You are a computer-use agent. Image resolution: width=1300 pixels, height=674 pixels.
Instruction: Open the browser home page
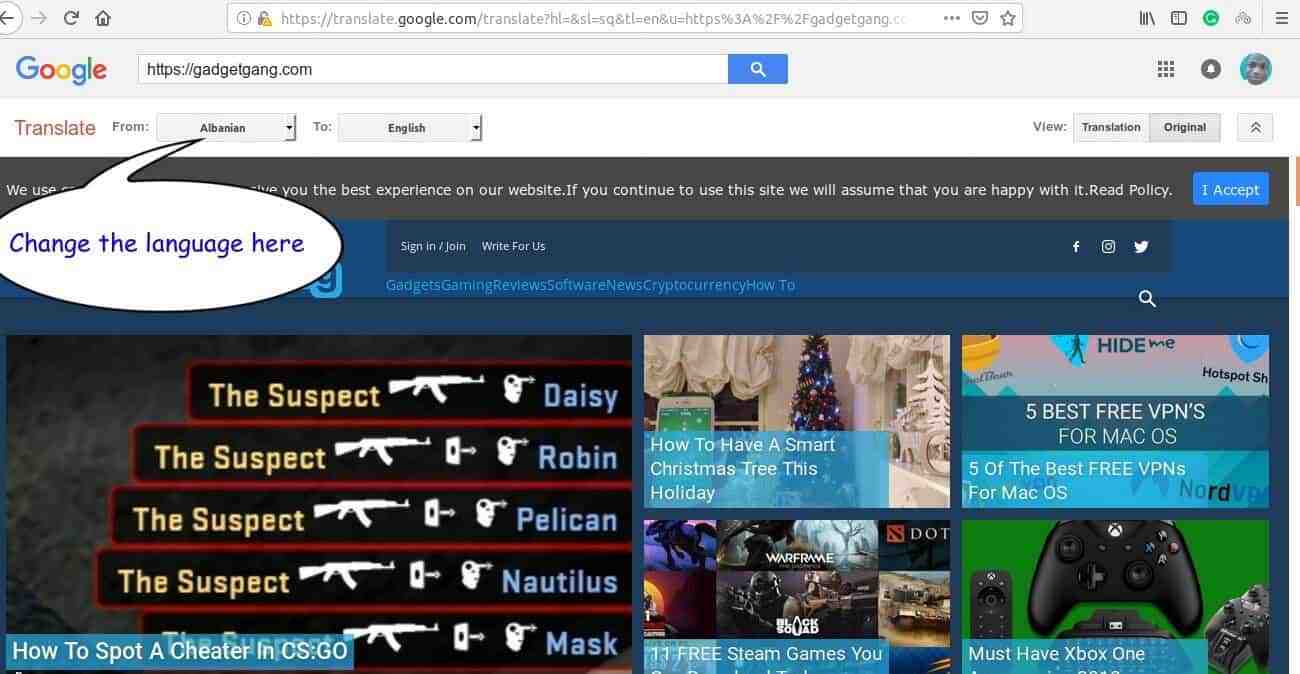pos(102,18)
